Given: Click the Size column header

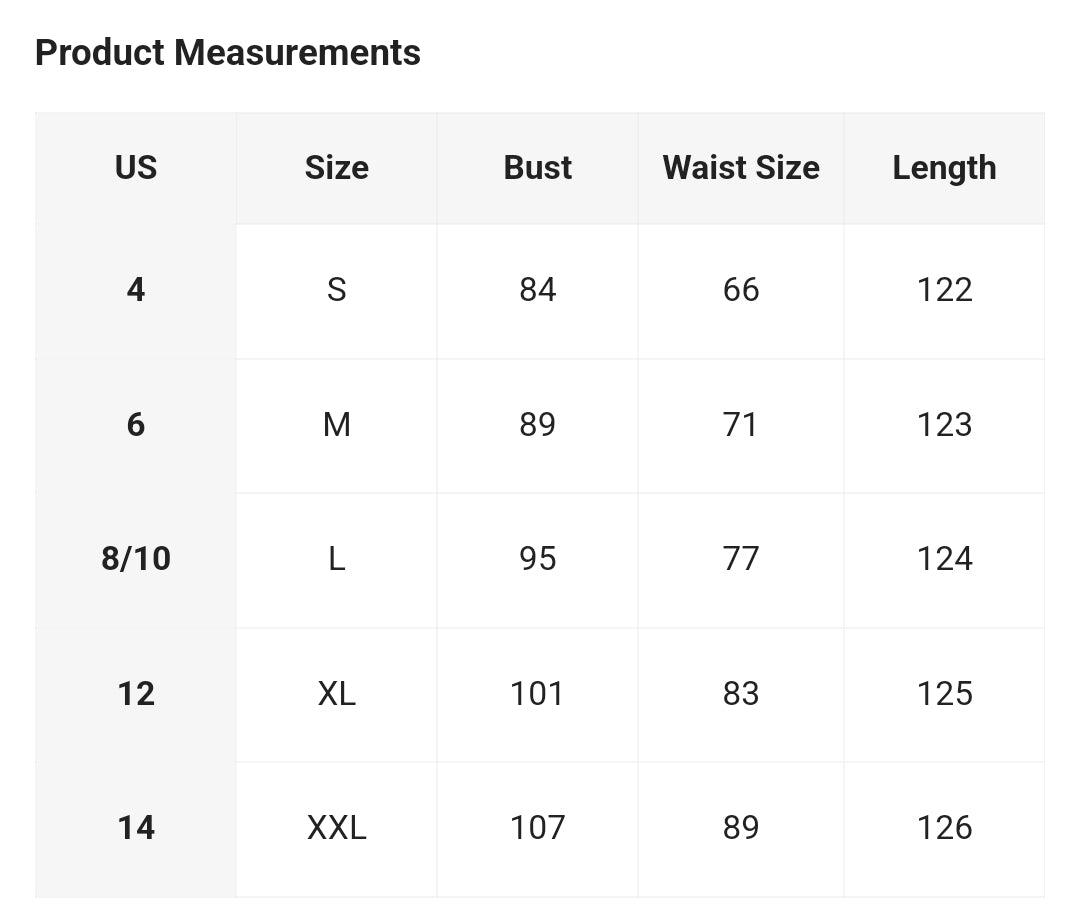Looking at the screenshot, I should click(x=337, y=168).
